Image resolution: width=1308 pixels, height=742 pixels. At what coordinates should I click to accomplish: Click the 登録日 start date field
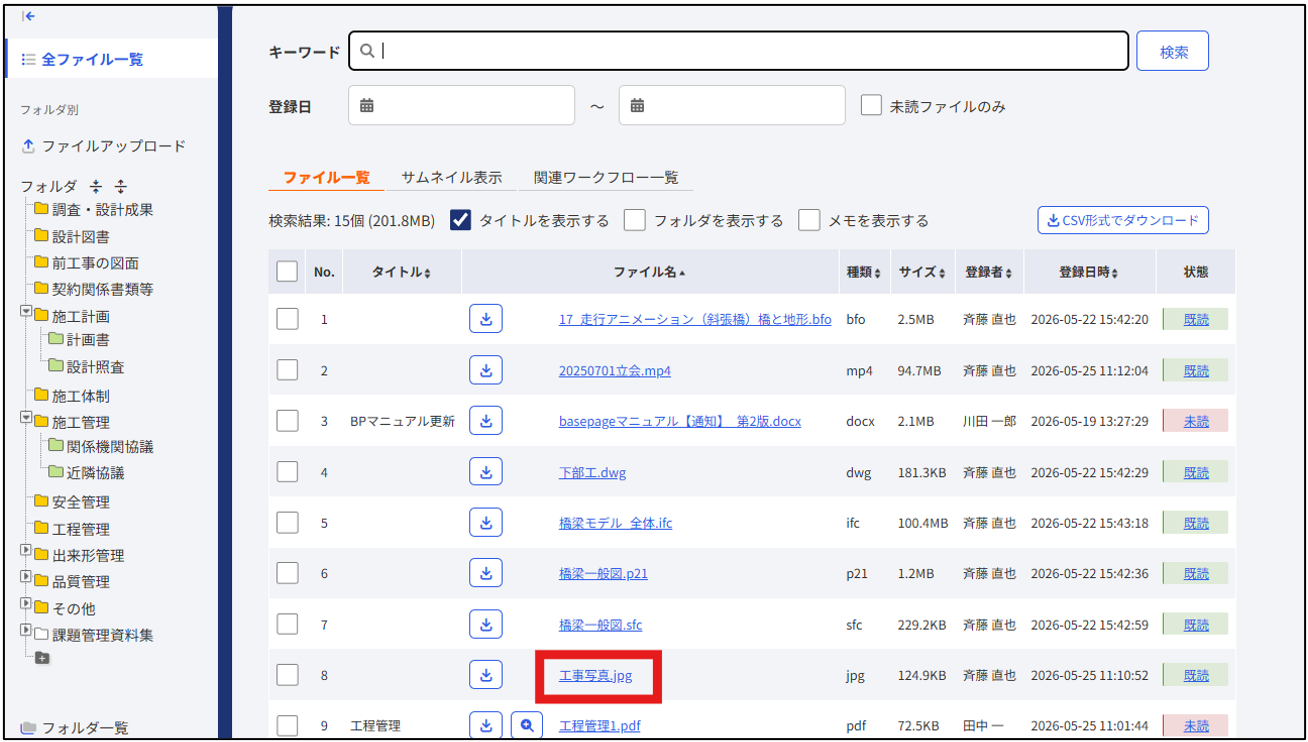coord(462,105)
